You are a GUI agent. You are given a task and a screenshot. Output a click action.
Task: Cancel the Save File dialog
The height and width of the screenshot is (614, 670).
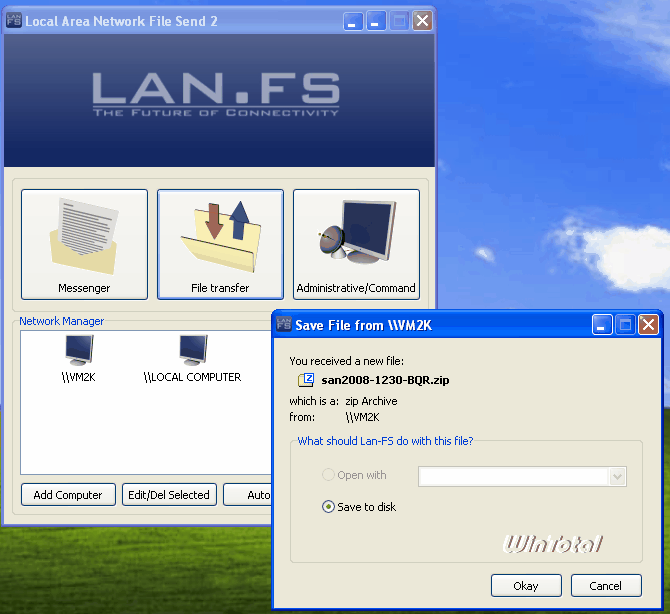606,585
